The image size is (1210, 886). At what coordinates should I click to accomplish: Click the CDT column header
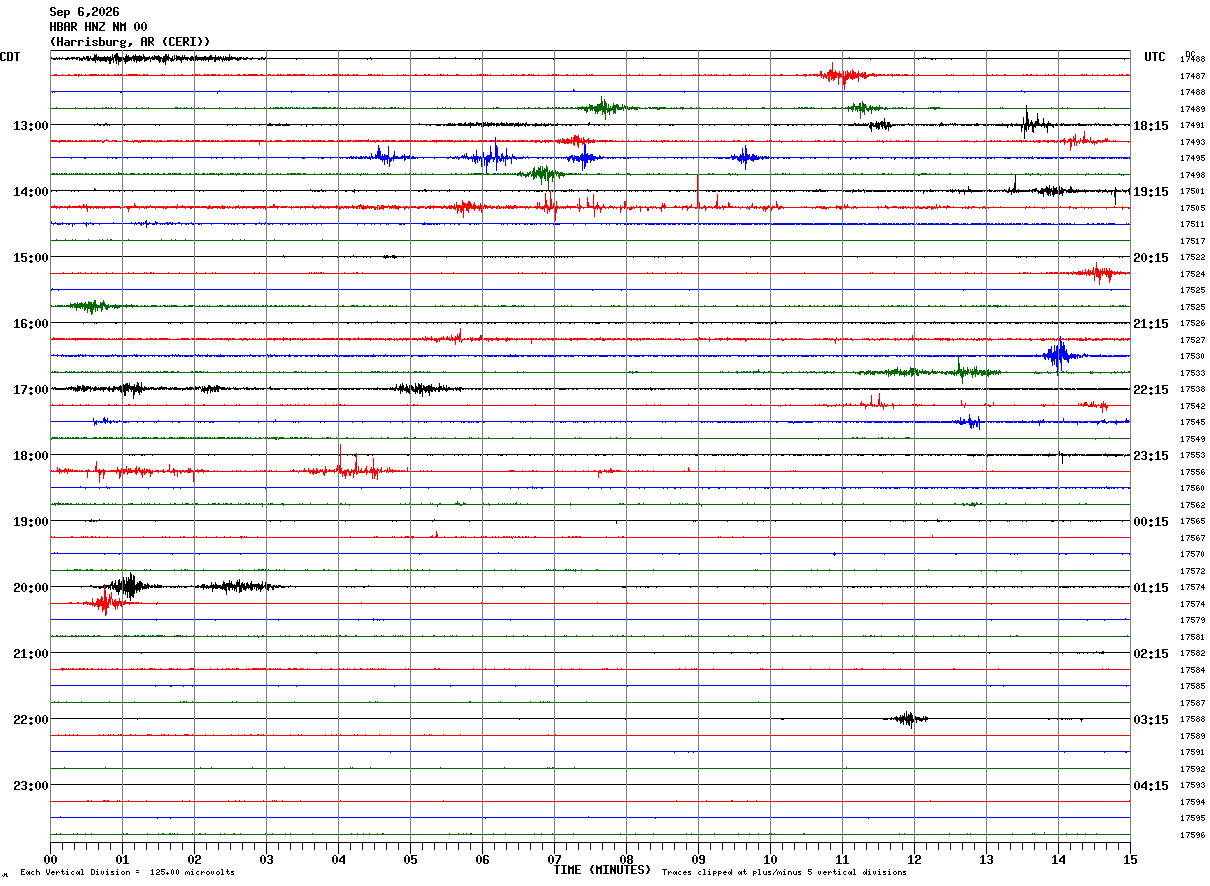(x=11, y=57)
